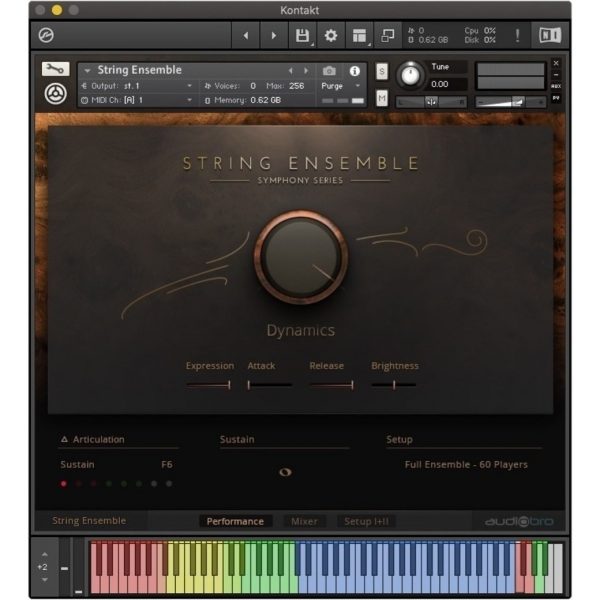Expand instrument name dropdown arrow
Screen dimensions: 600x600
coord(87,71)
